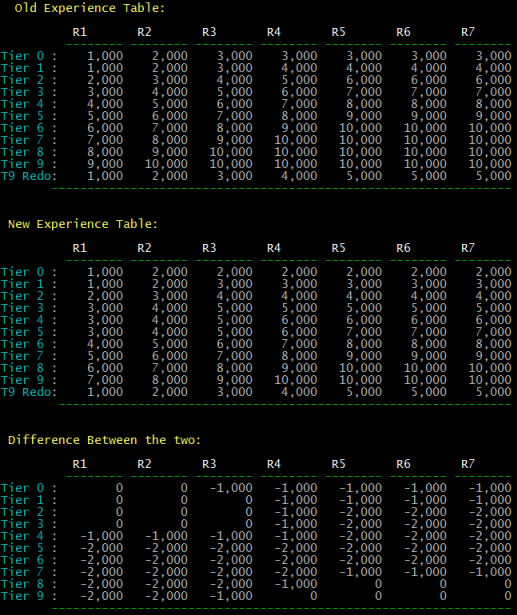Image resolution: width=517 pixels, height=615 pixels.
Task: Click Difference table Tier 4 R1 value -1,000
Action: [102, 536]
